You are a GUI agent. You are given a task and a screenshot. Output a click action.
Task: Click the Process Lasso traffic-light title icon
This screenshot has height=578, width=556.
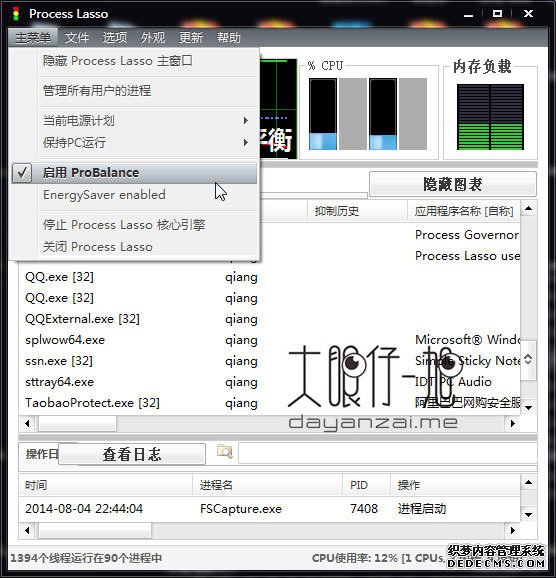point(16,14)
